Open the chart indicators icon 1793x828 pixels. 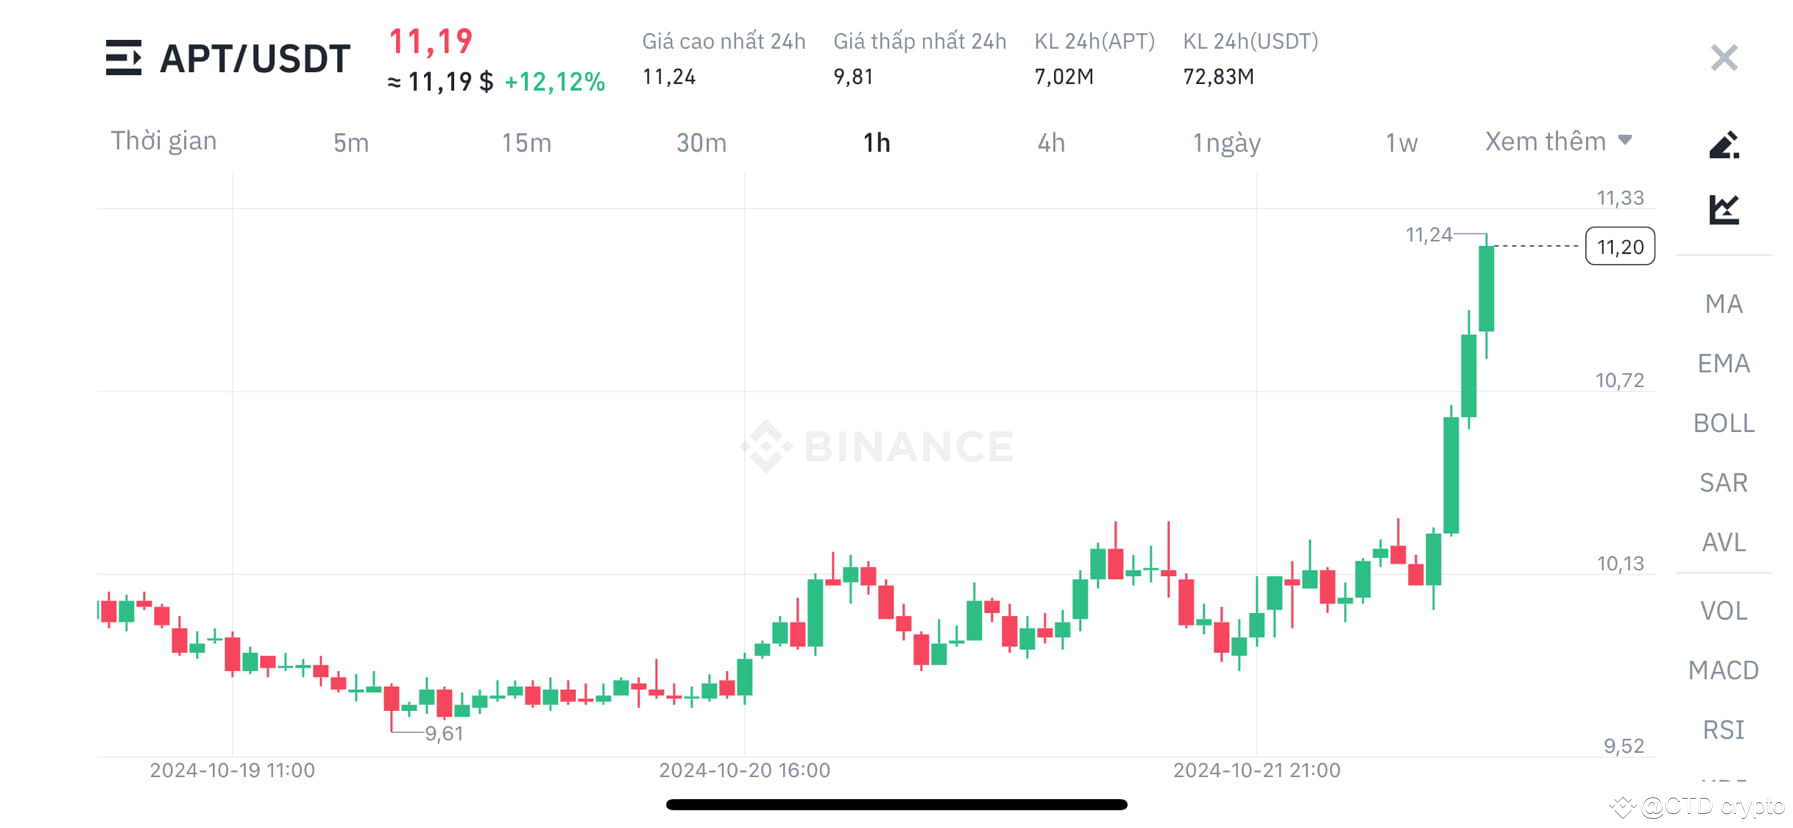[x=1723, y=208]
